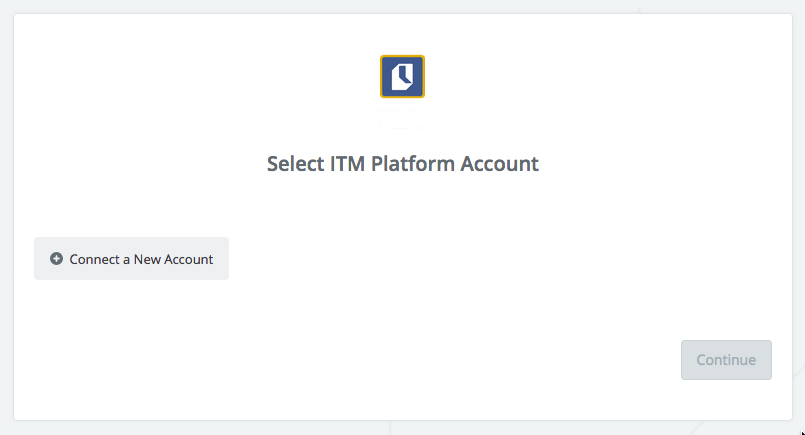Select the white clock-page shape inside the logo
Viewport: 805px width, 435px height.
(x=402, y=77)
